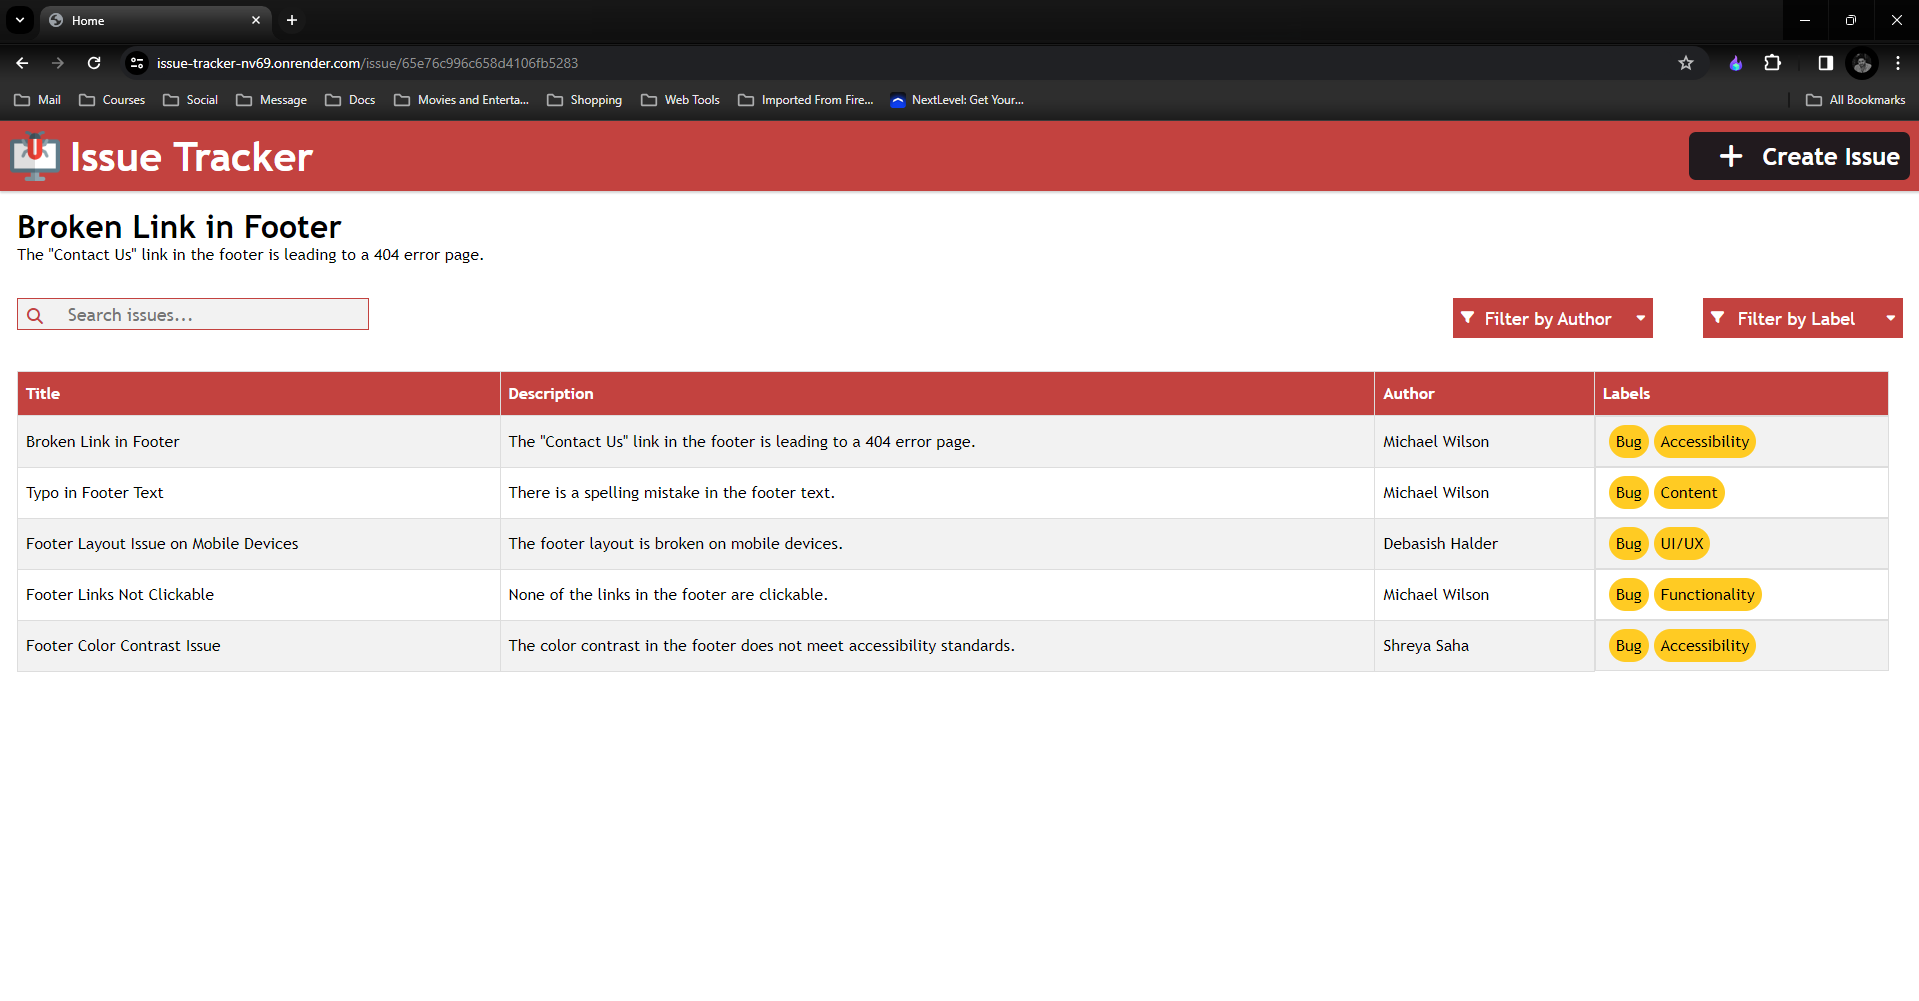1919x1001 pixels.
Task: Click the magnifier icon in search box
Action: (35, 315)
